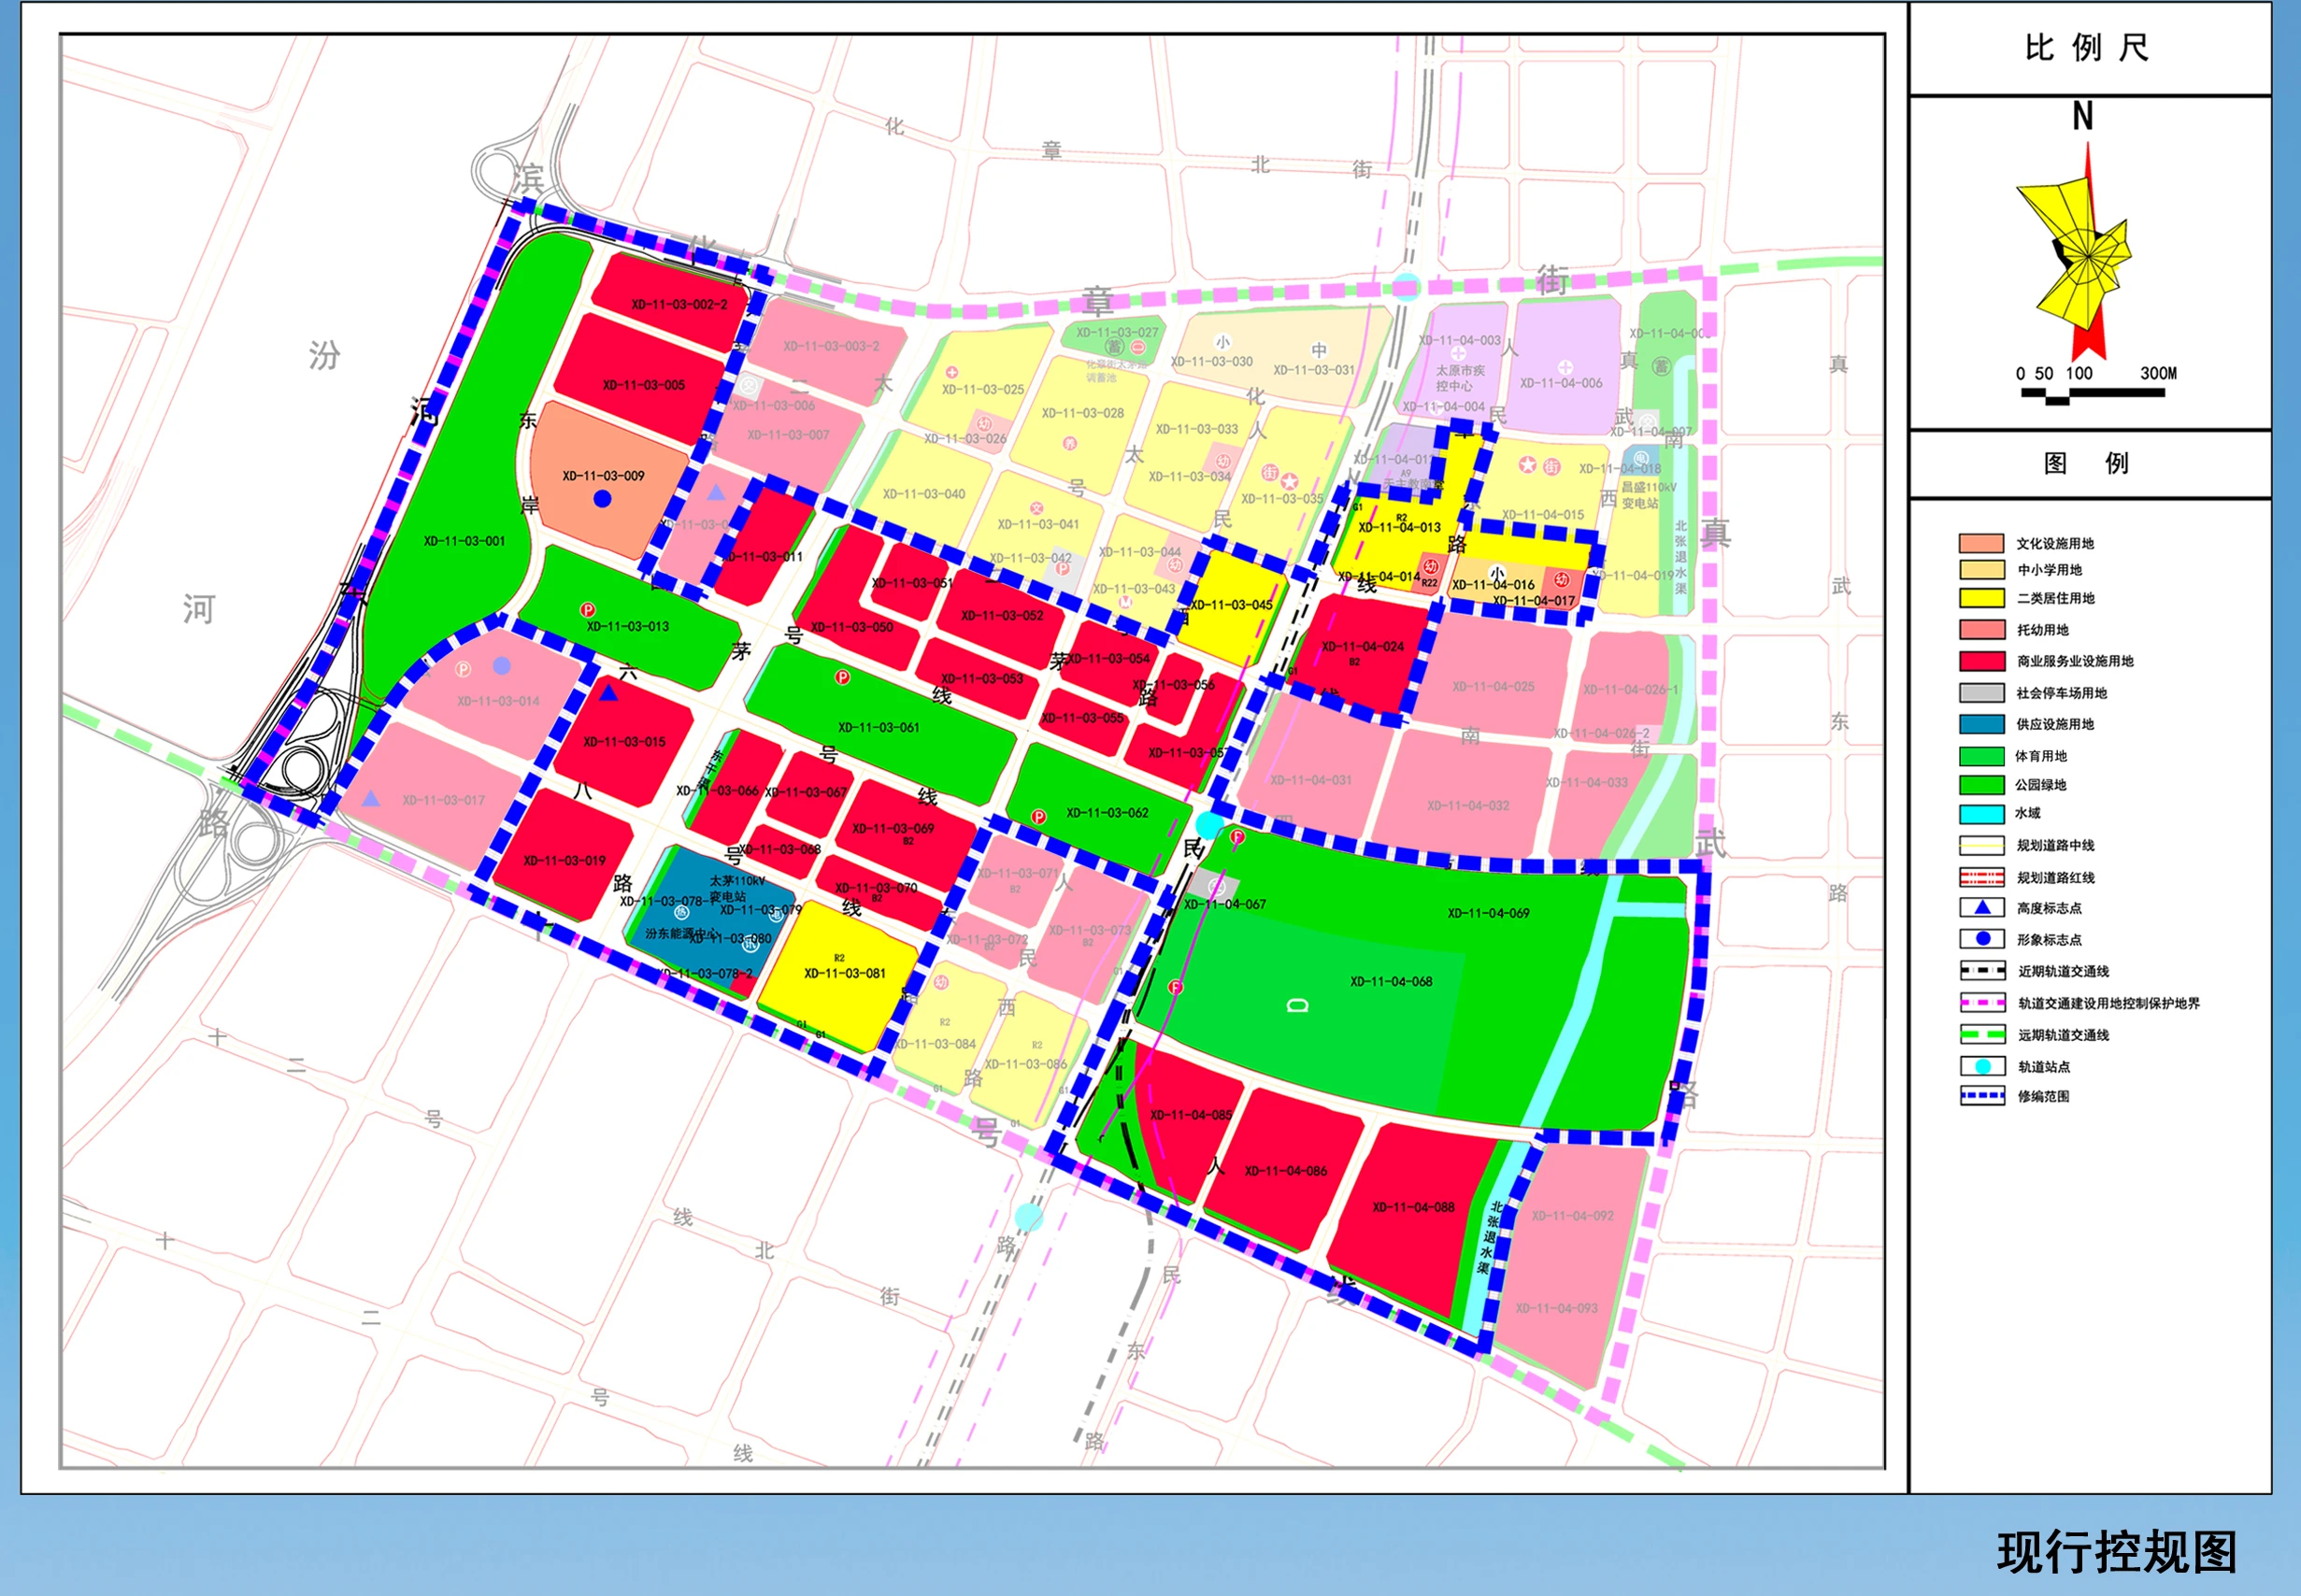
Task: Click the cyan rail station dot on the north boundary
Action: click(1407, 287)
